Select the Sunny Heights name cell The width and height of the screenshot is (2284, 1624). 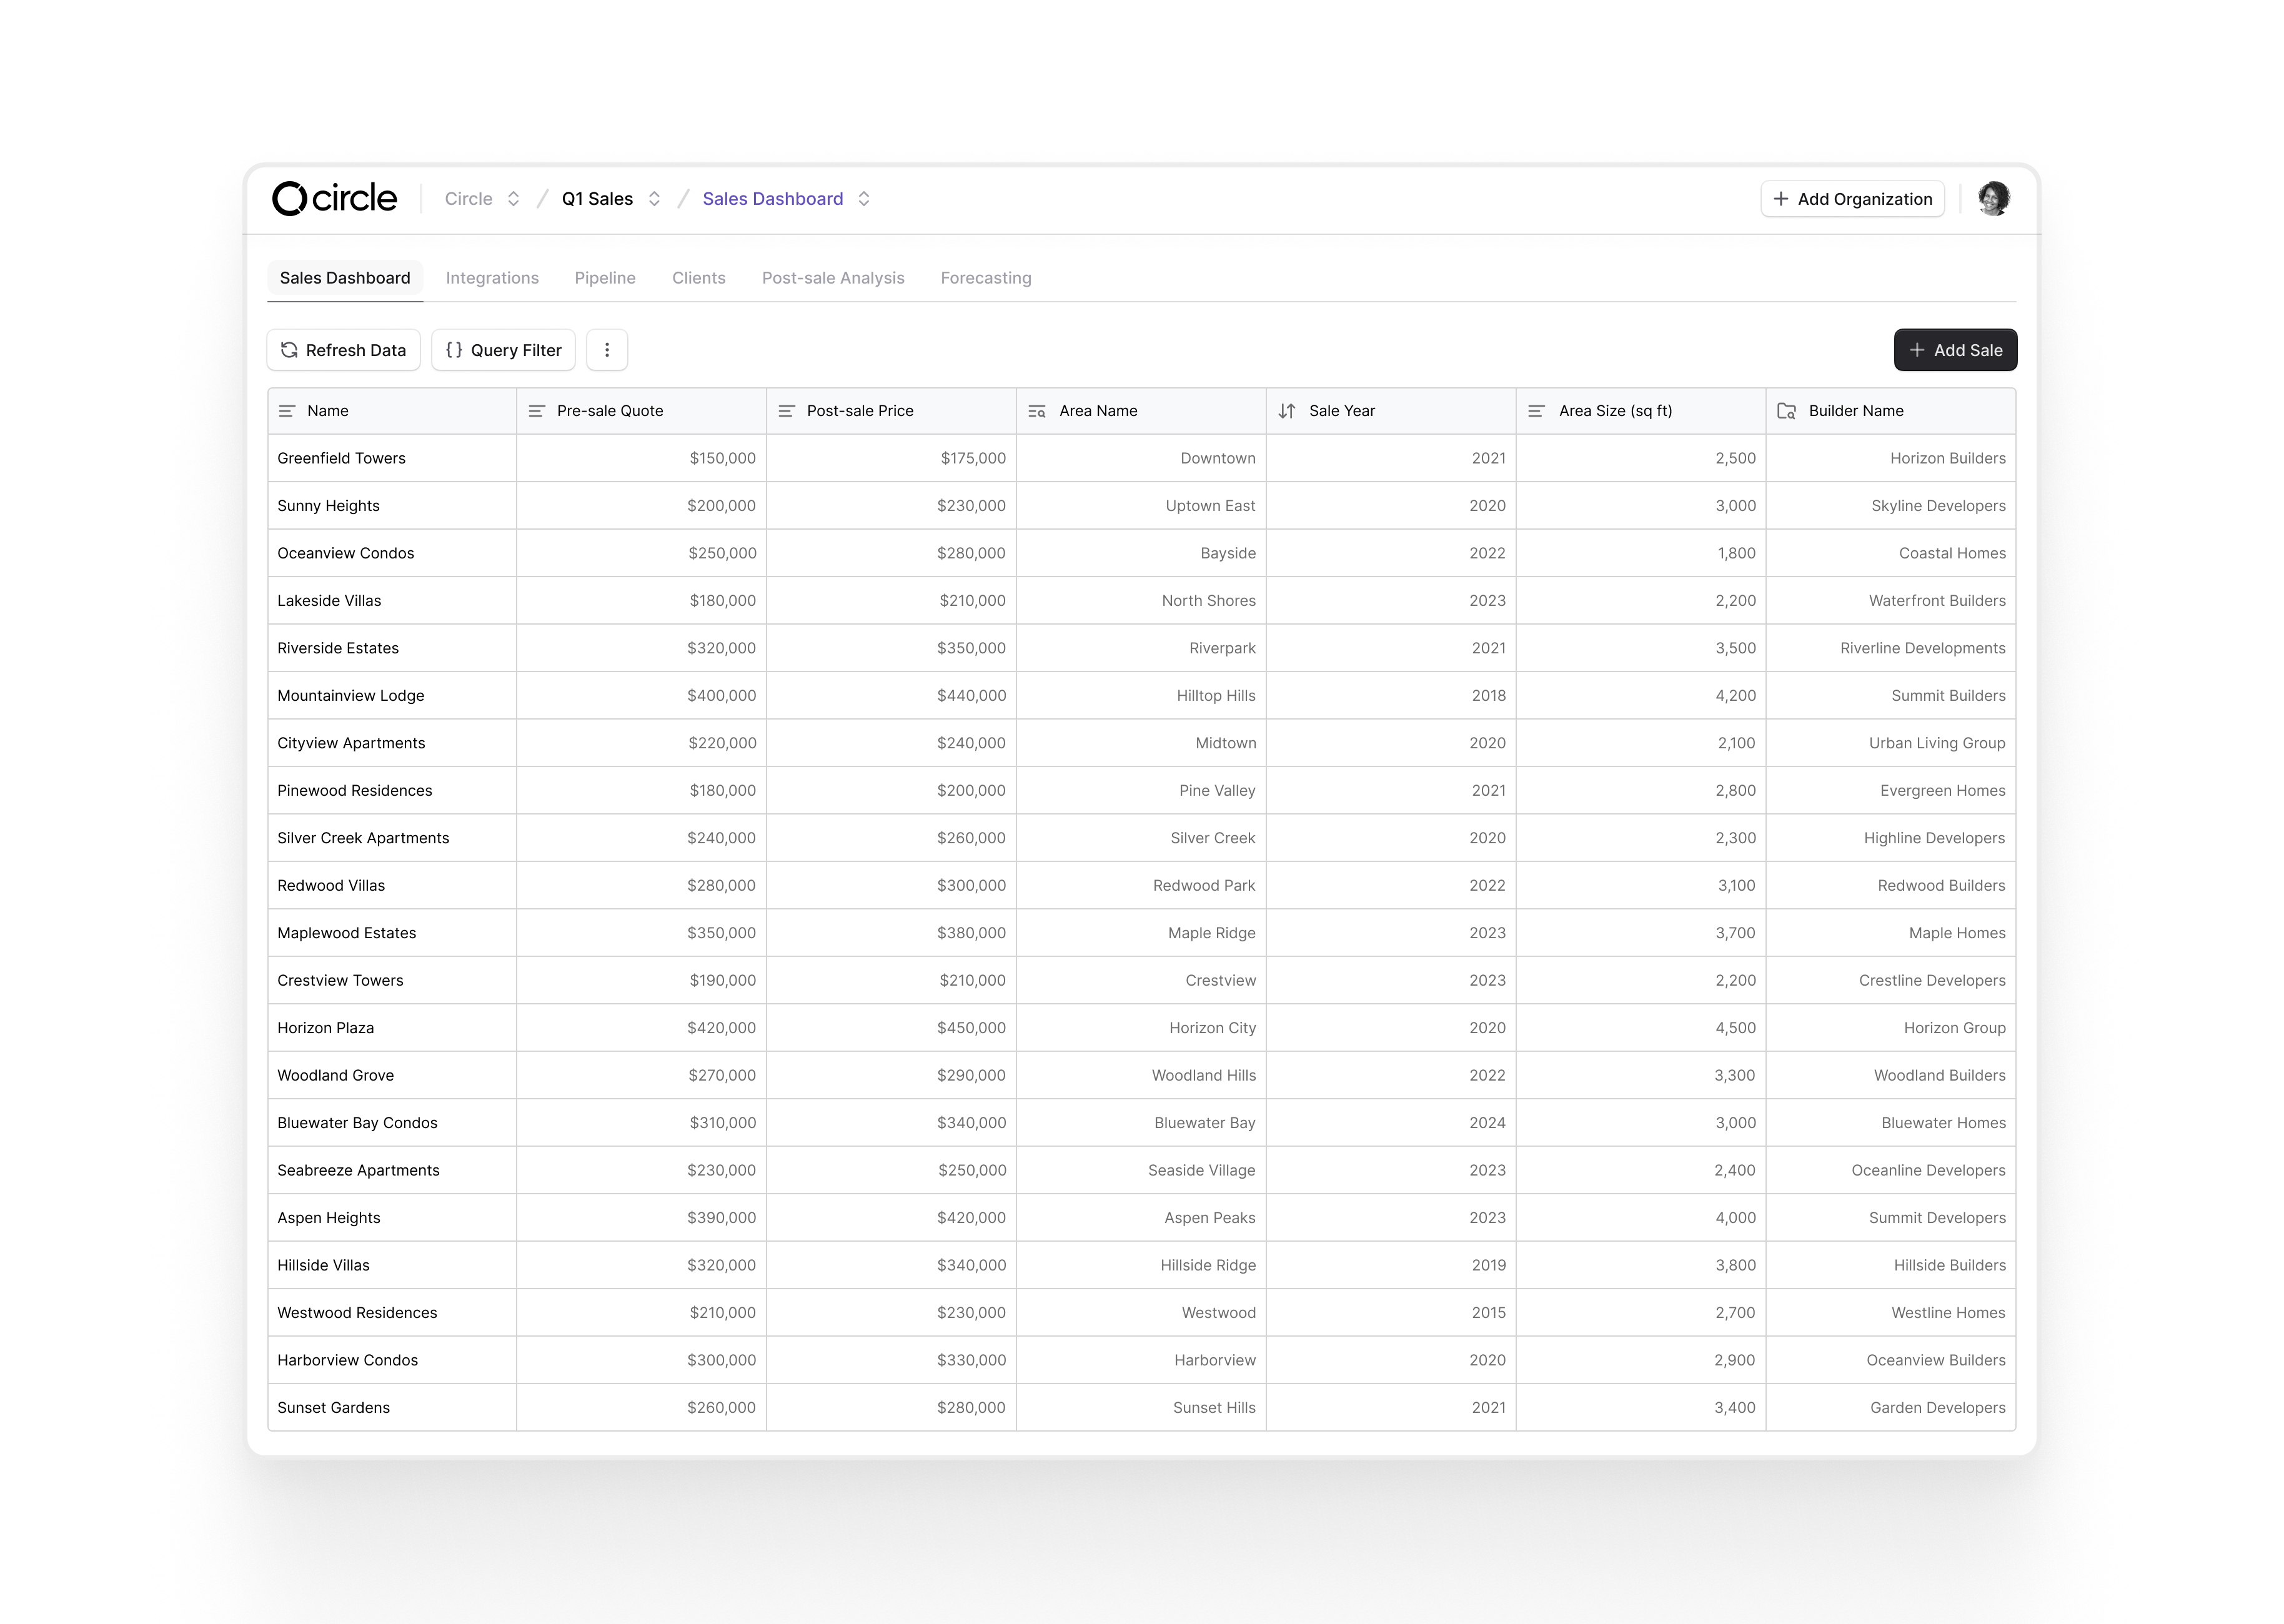tap(392, 506)
